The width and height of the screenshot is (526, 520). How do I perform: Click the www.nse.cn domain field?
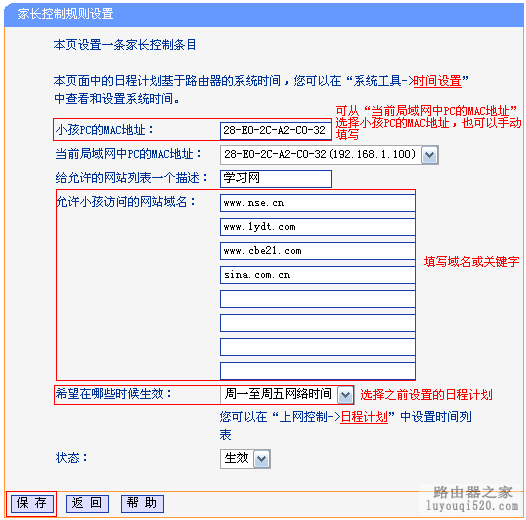[317, 203]
